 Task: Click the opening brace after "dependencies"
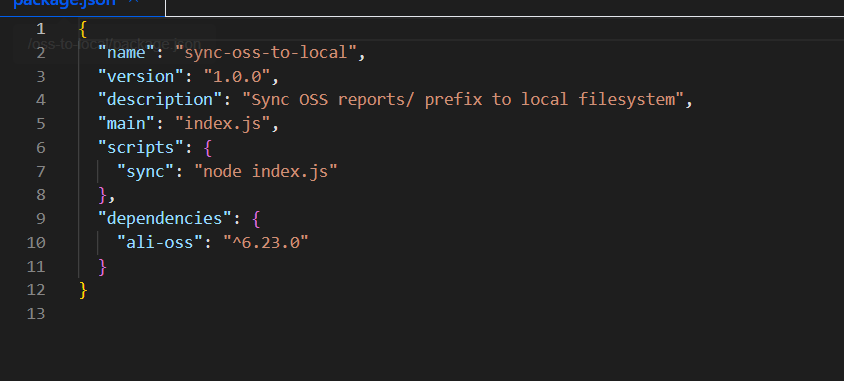256,218
